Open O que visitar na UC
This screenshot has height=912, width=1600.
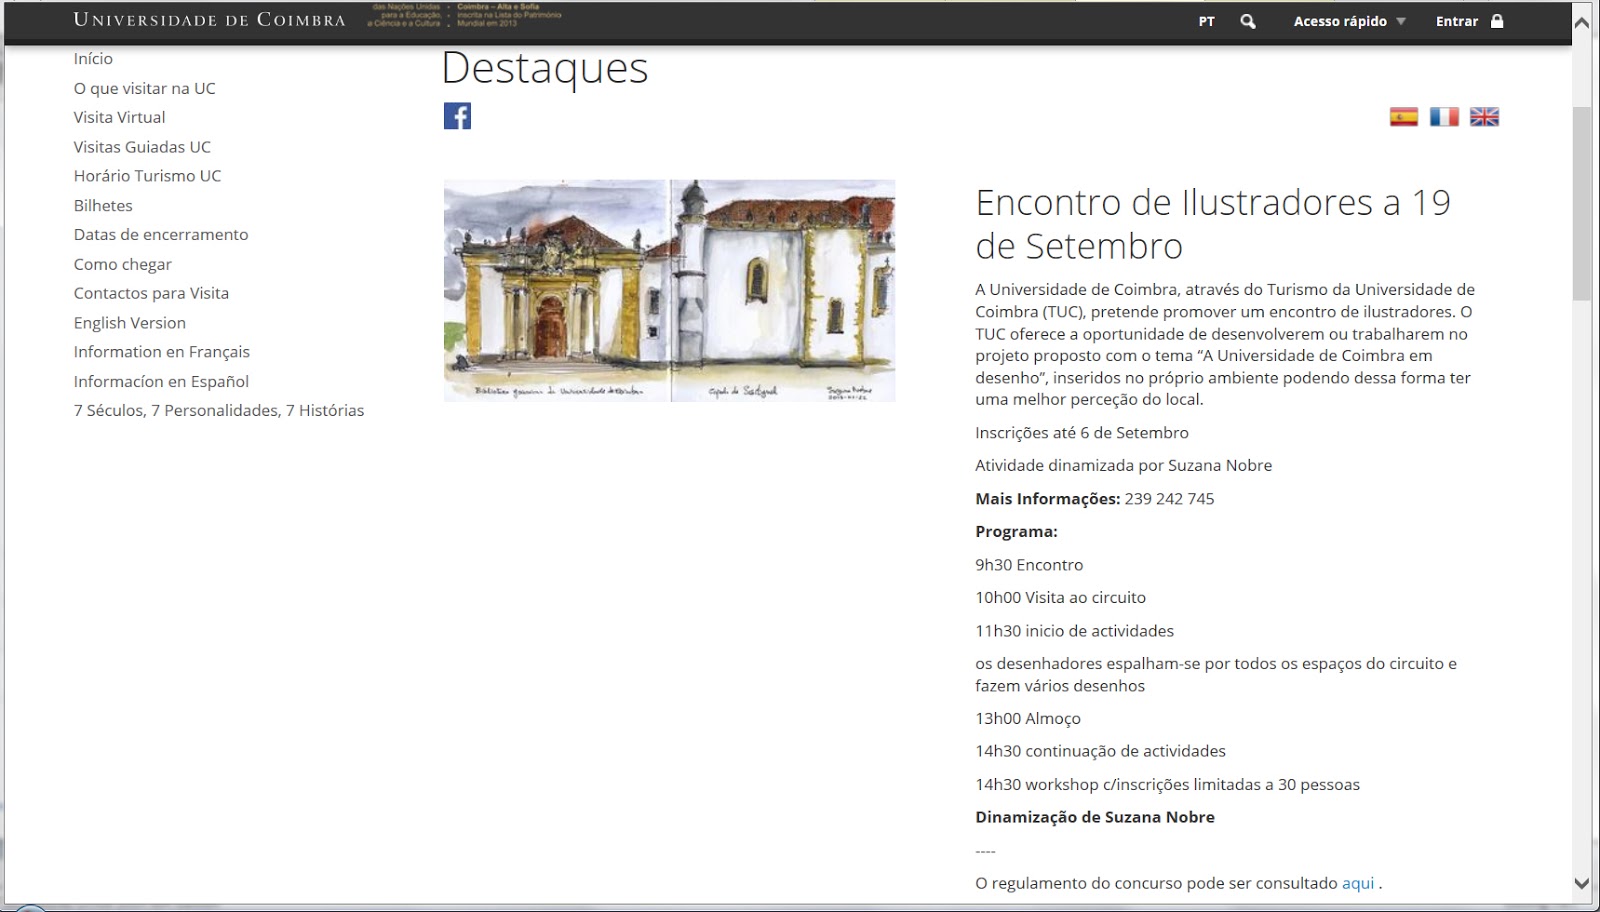point(144,88)
